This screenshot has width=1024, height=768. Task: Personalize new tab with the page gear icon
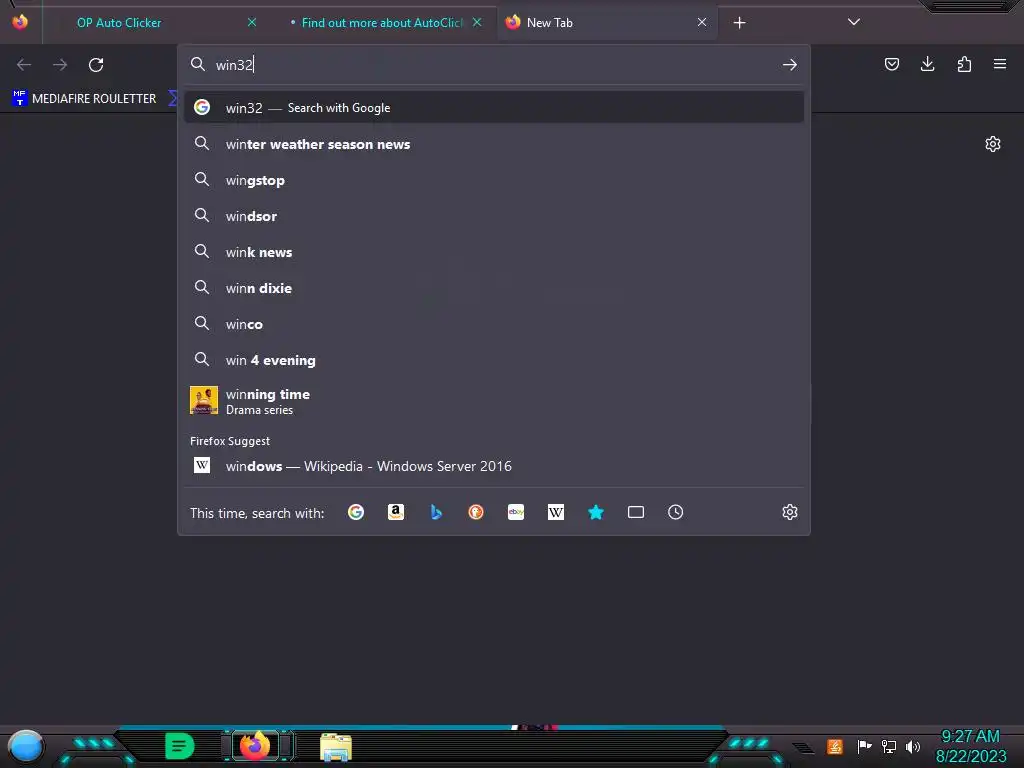coord(993,144)
